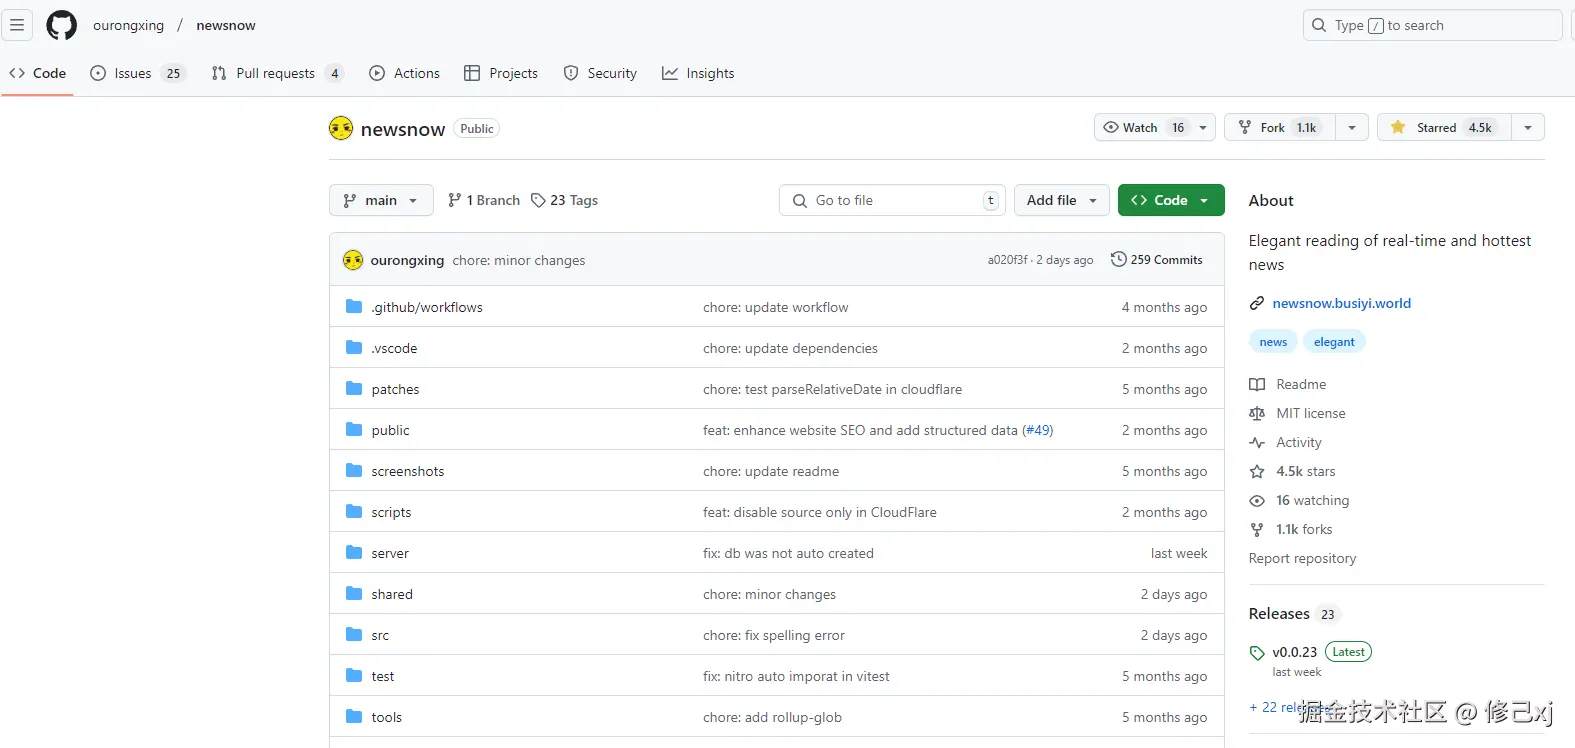Click the Go to file search field
This screenshot has height=748, width=1575.
(x=892, y=200)
